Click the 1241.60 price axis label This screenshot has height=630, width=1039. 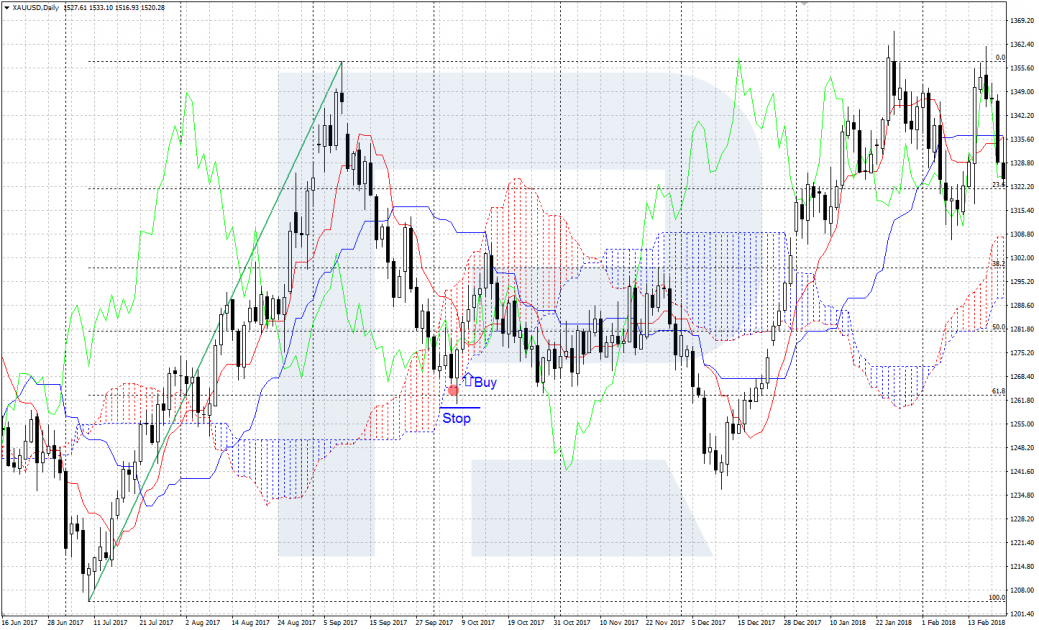1023,472
